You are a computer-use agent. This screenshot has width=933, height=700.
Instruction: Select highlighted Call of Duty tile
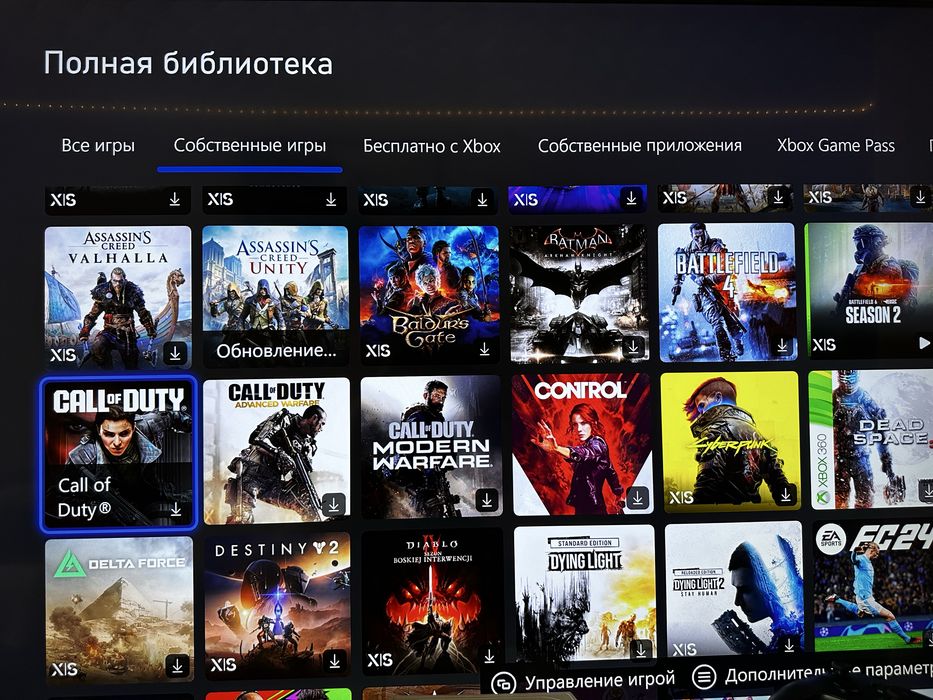118,453
